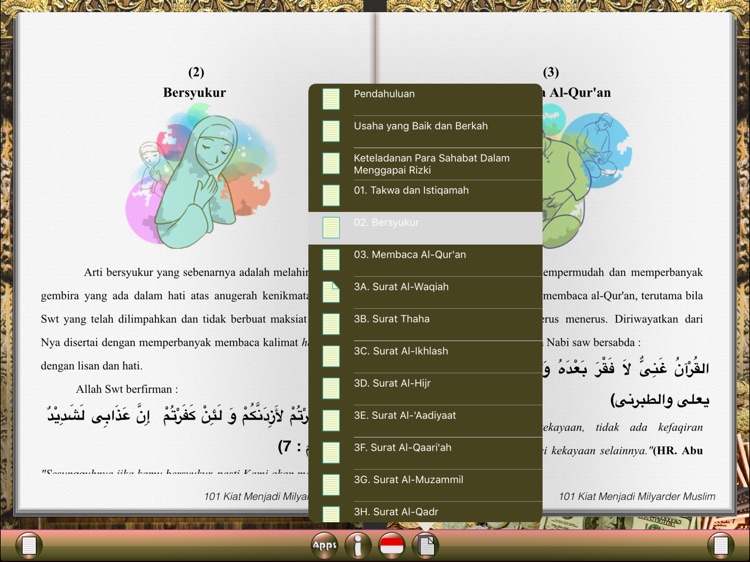Screen dimensions: 750x562
Task: Open Keteladanan Para Sahabat Dalam Menggapai Rizki
Action: tap(425, 164)
